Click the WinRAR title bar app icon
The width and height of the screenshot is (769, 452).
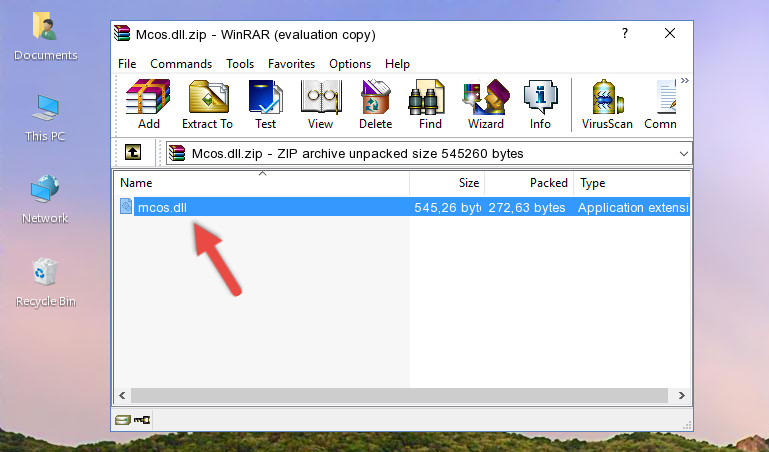(x=122, y=34)
